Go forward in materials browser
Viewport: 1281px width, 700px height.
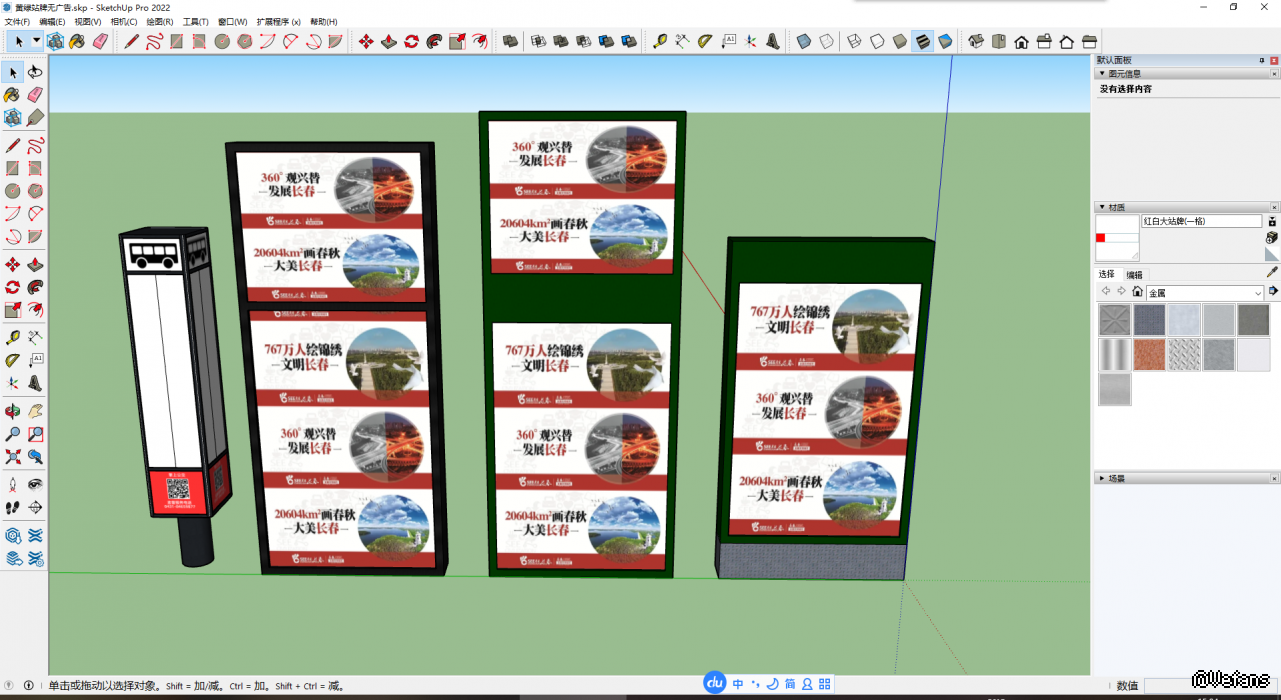(1121, 292)
